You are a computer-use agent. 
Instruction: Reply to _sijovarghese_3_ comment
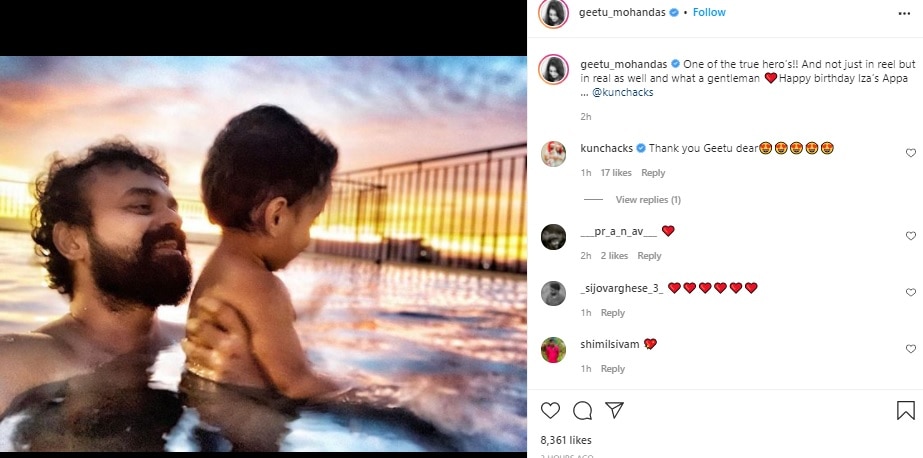pyautogui.click(x=612, y=313)
